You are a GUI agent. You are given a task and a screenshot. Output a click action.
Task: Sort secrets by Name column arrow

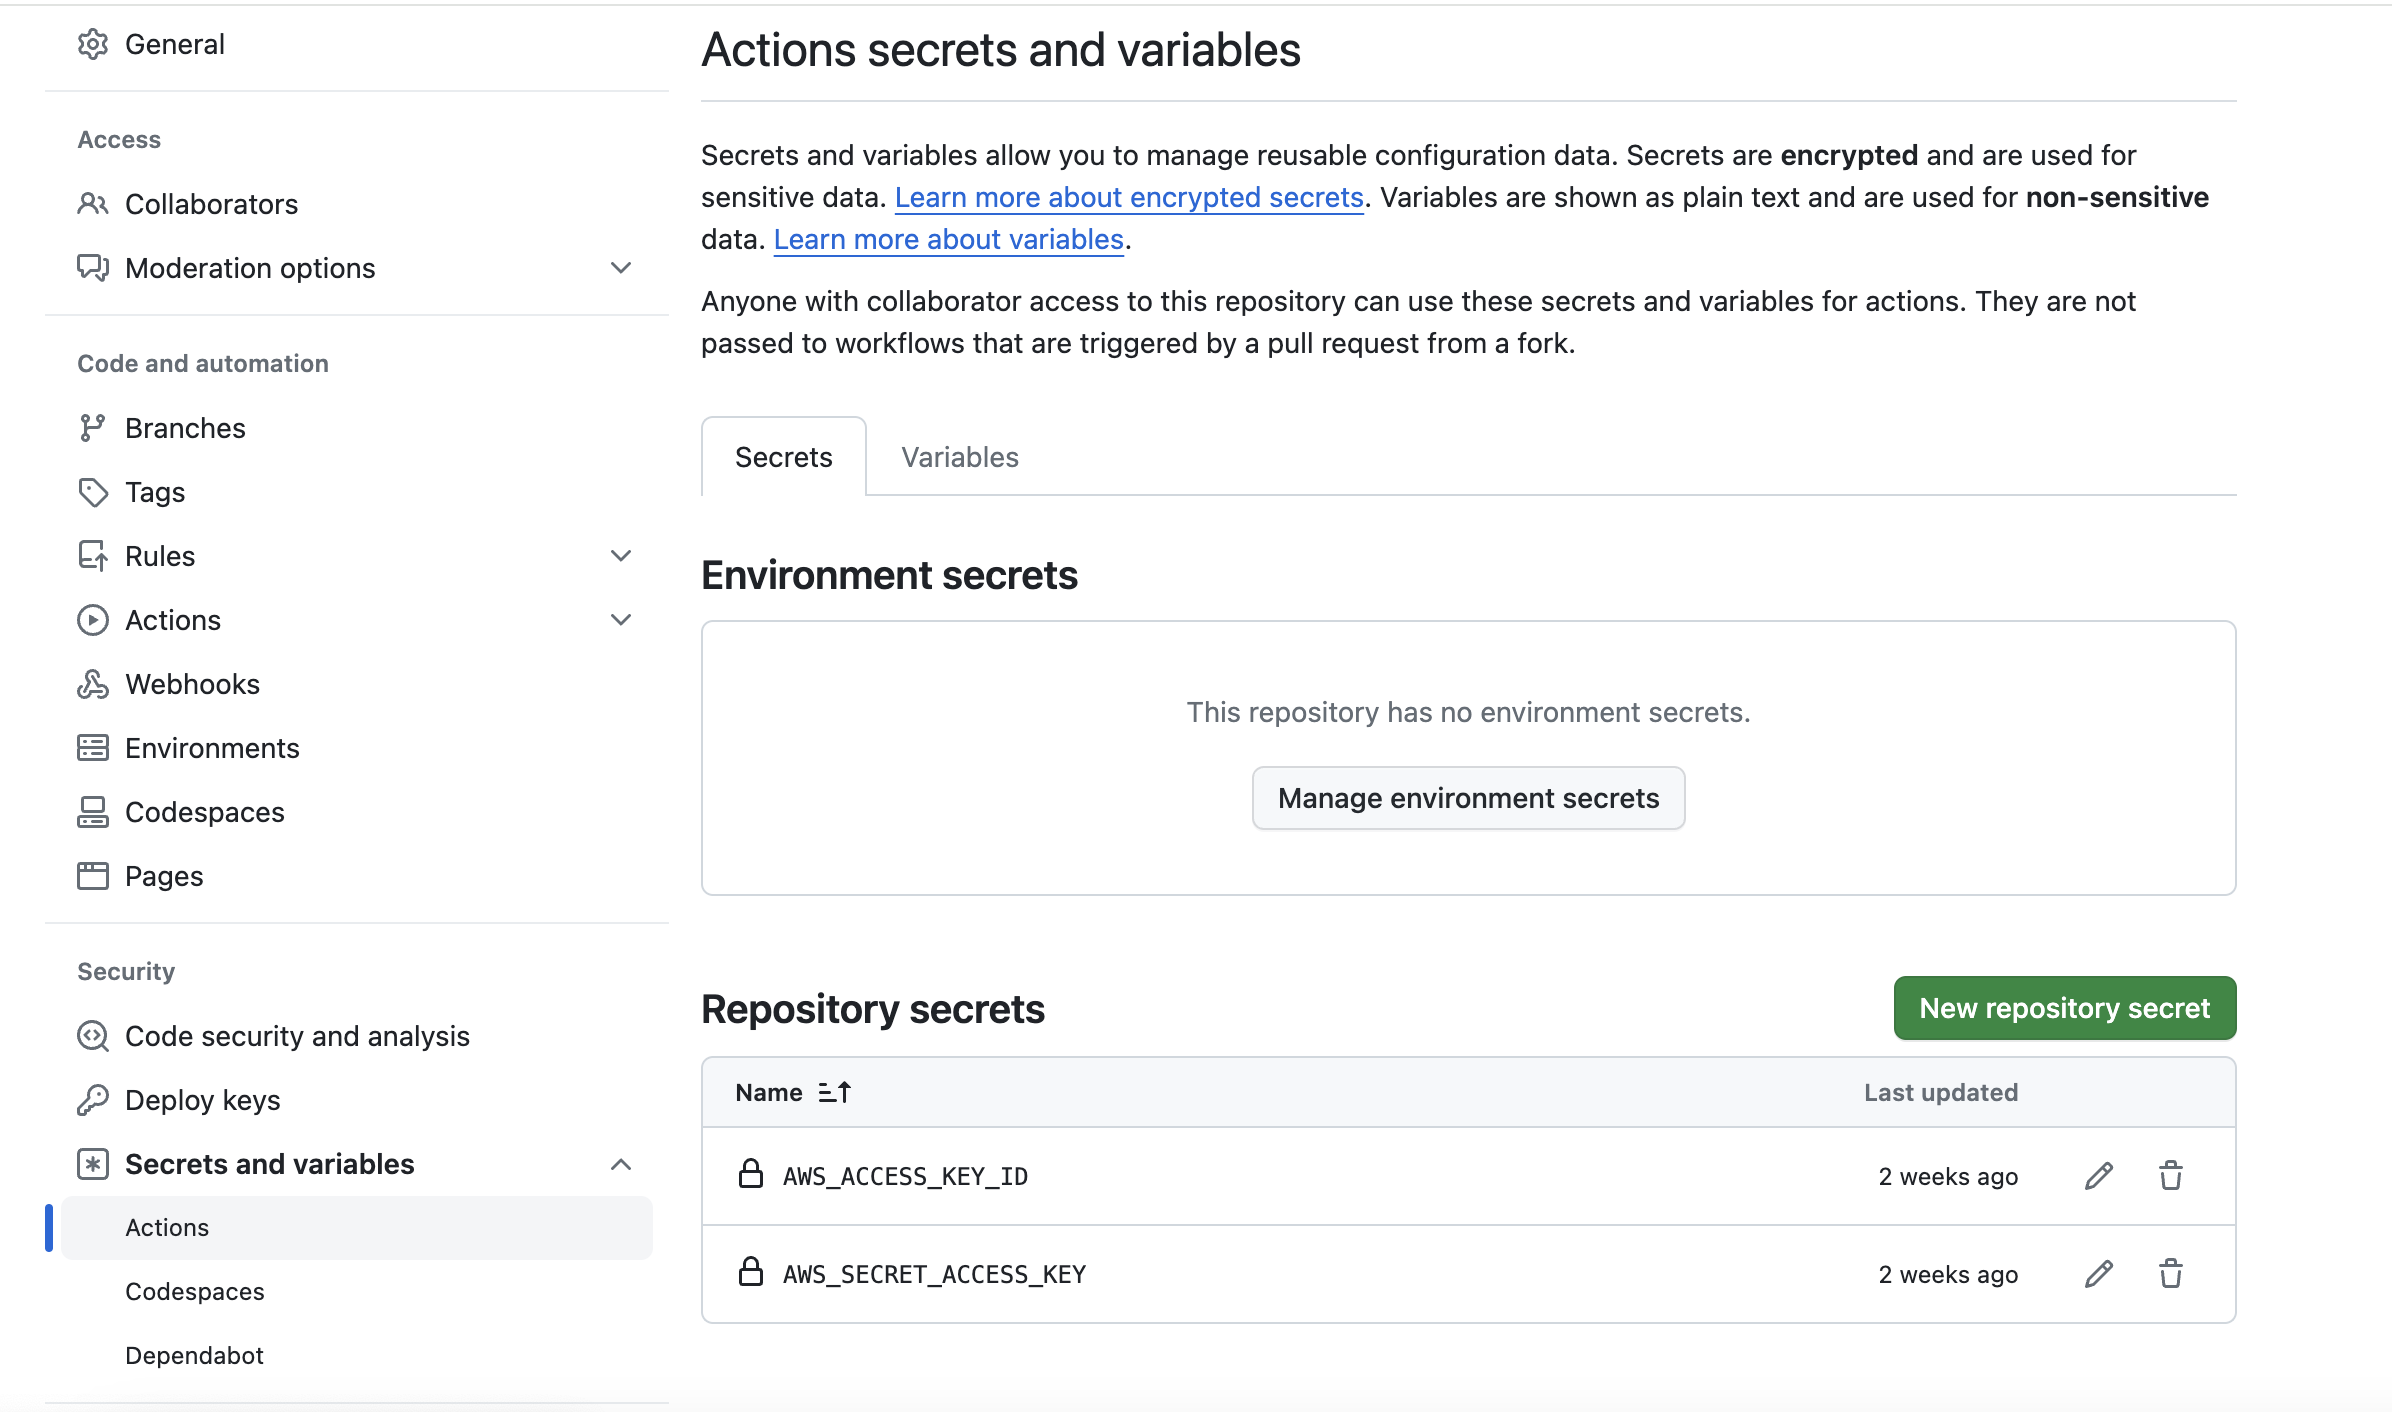coord(834,1092)
